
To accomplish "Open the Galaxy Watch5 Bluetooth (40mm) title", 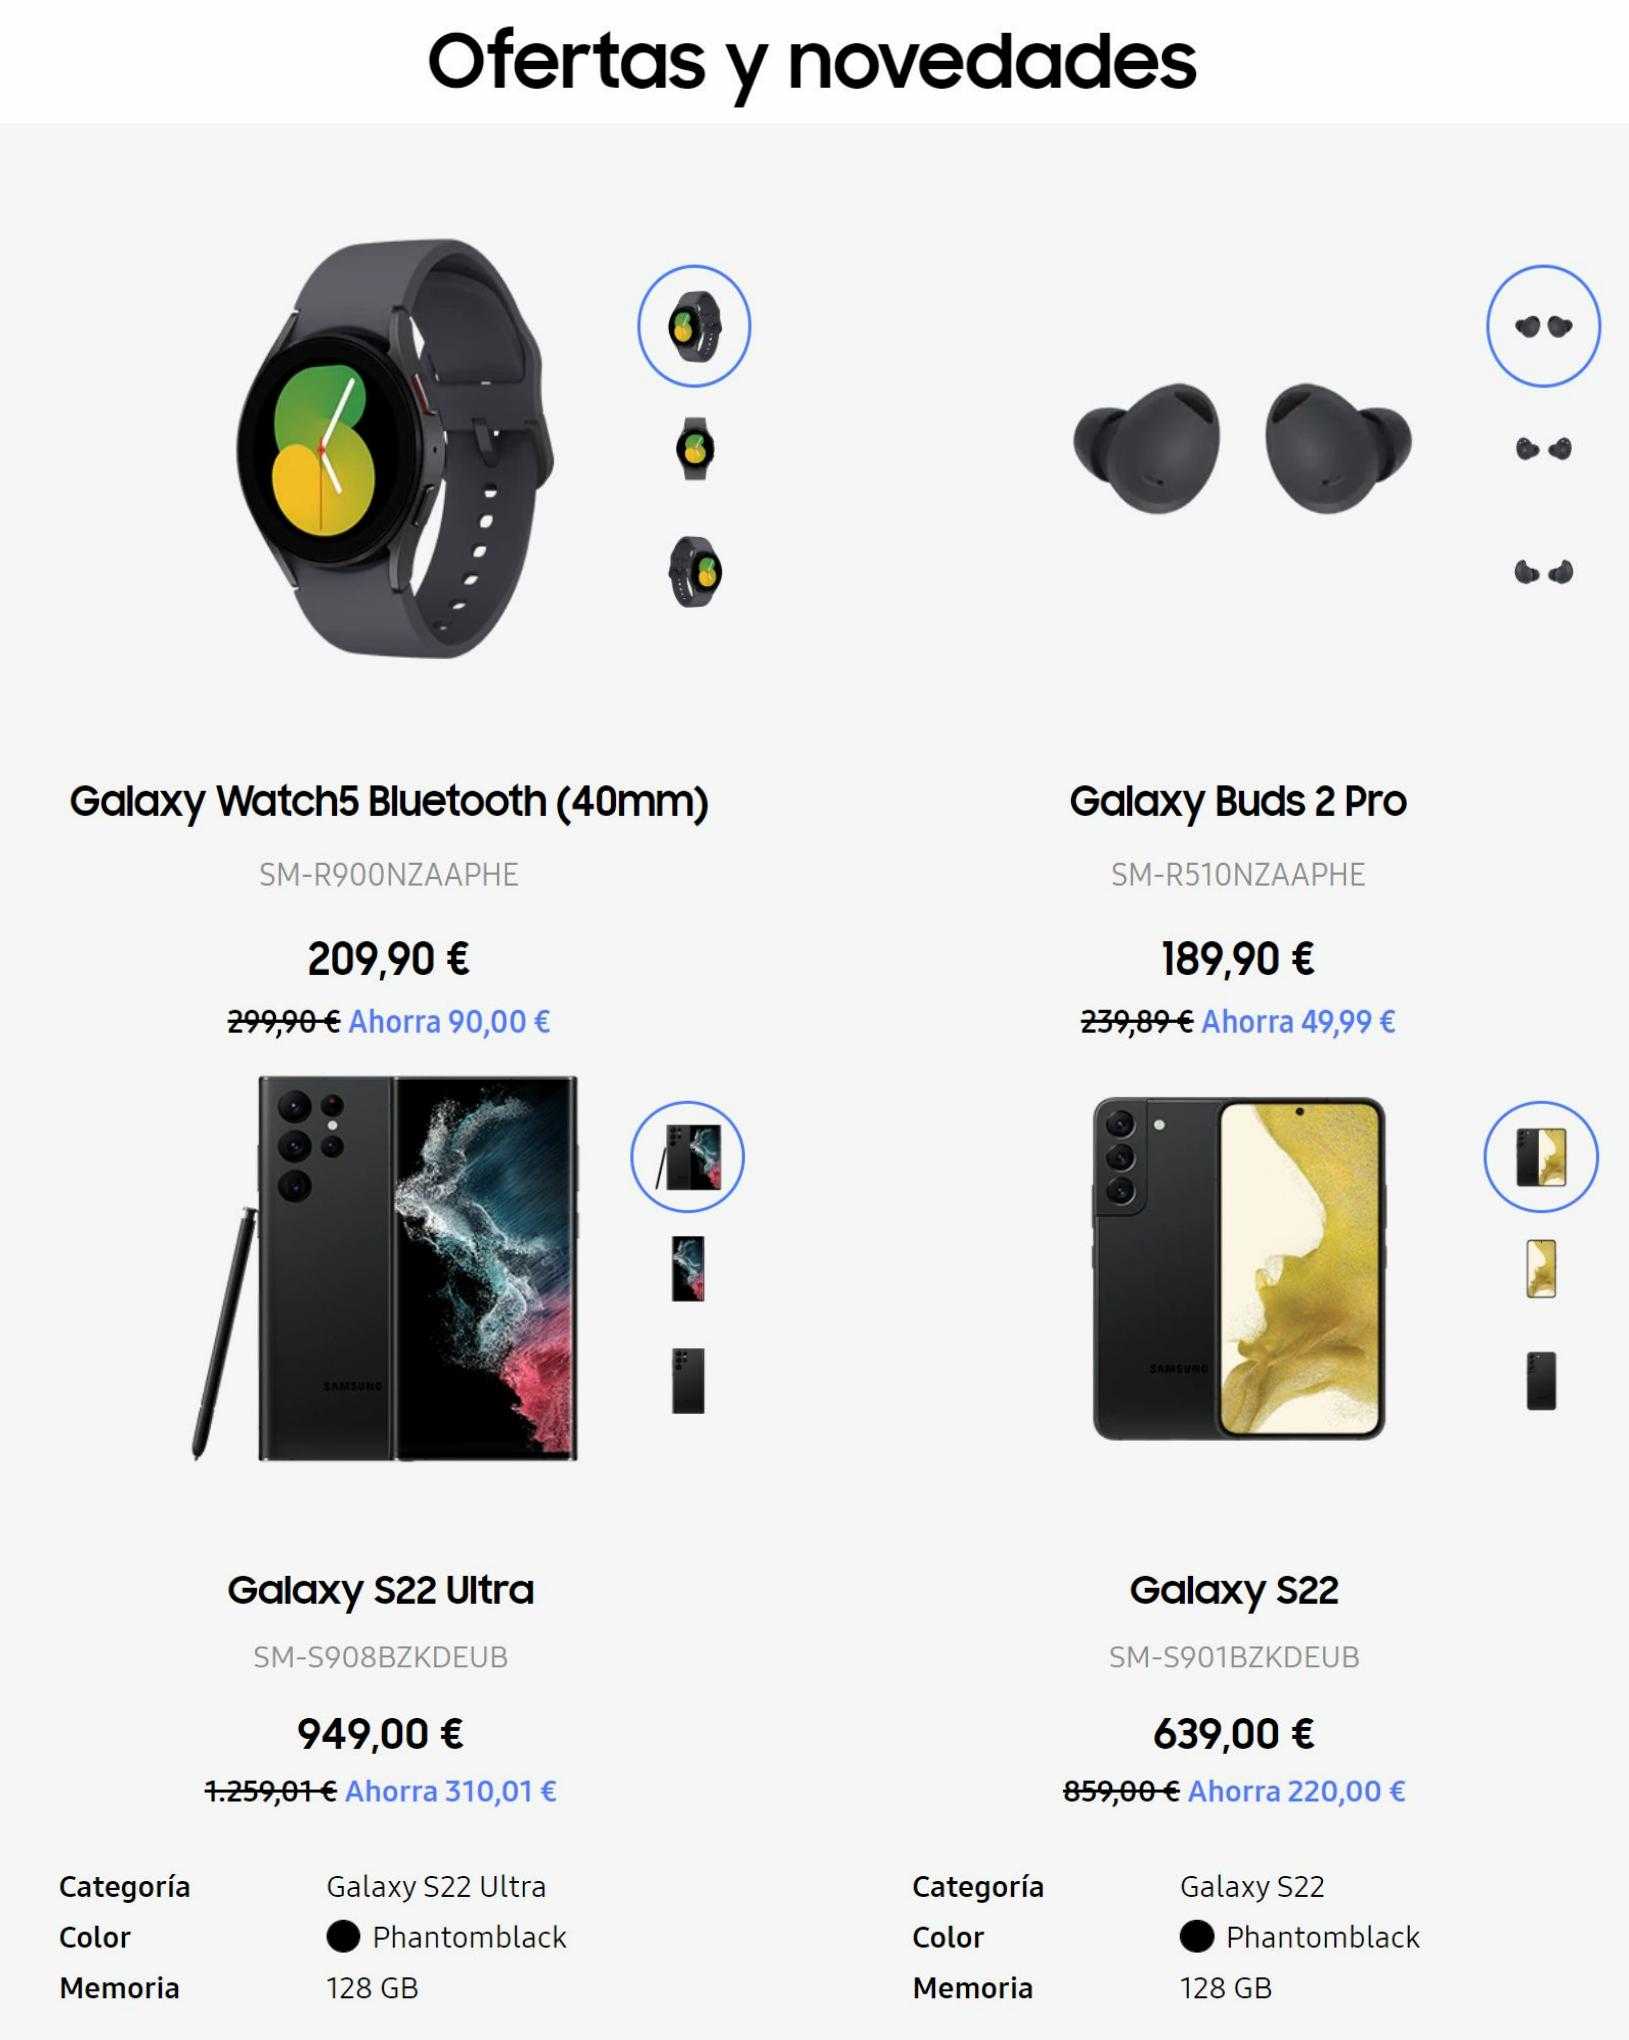I will coord(389,802).
